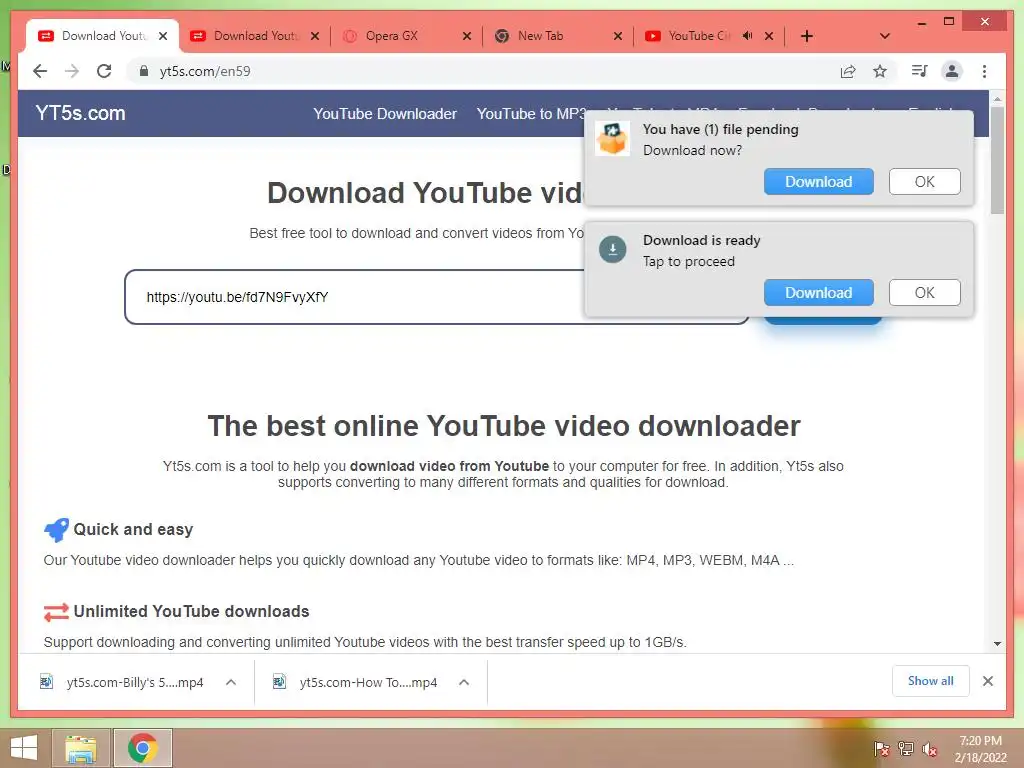The image size is (1024, 768).
Task: Open the Windows Start button
Action: [x=24, y=748]
